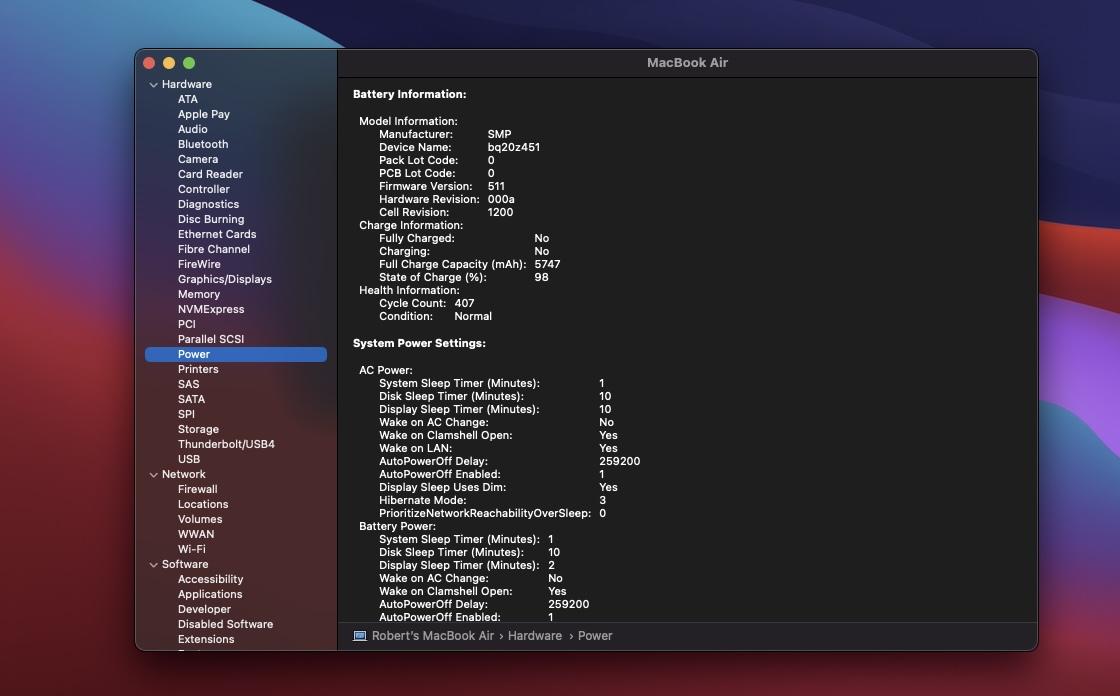The height and width of the screenshot is (696, 1120).
Task: Select Thunderbolt/USB4 in the sidebar
Action: click(226, 444)
